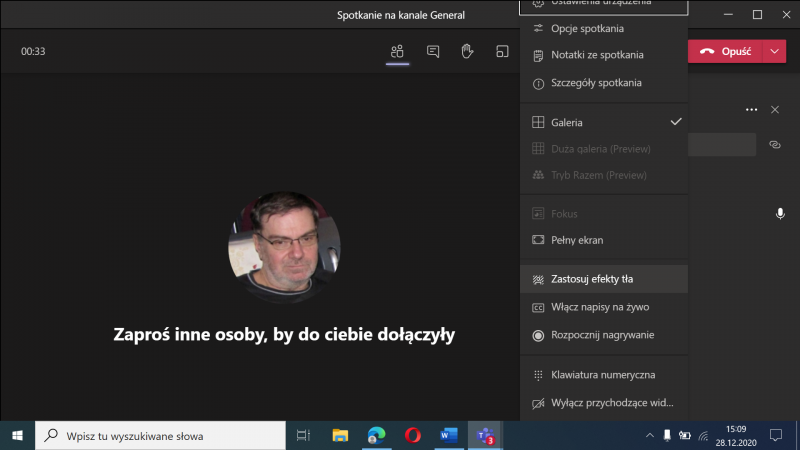This screenshot has width=800, height=450.
Task: Open the meeting chat icon
Action: tap(433, 51)
